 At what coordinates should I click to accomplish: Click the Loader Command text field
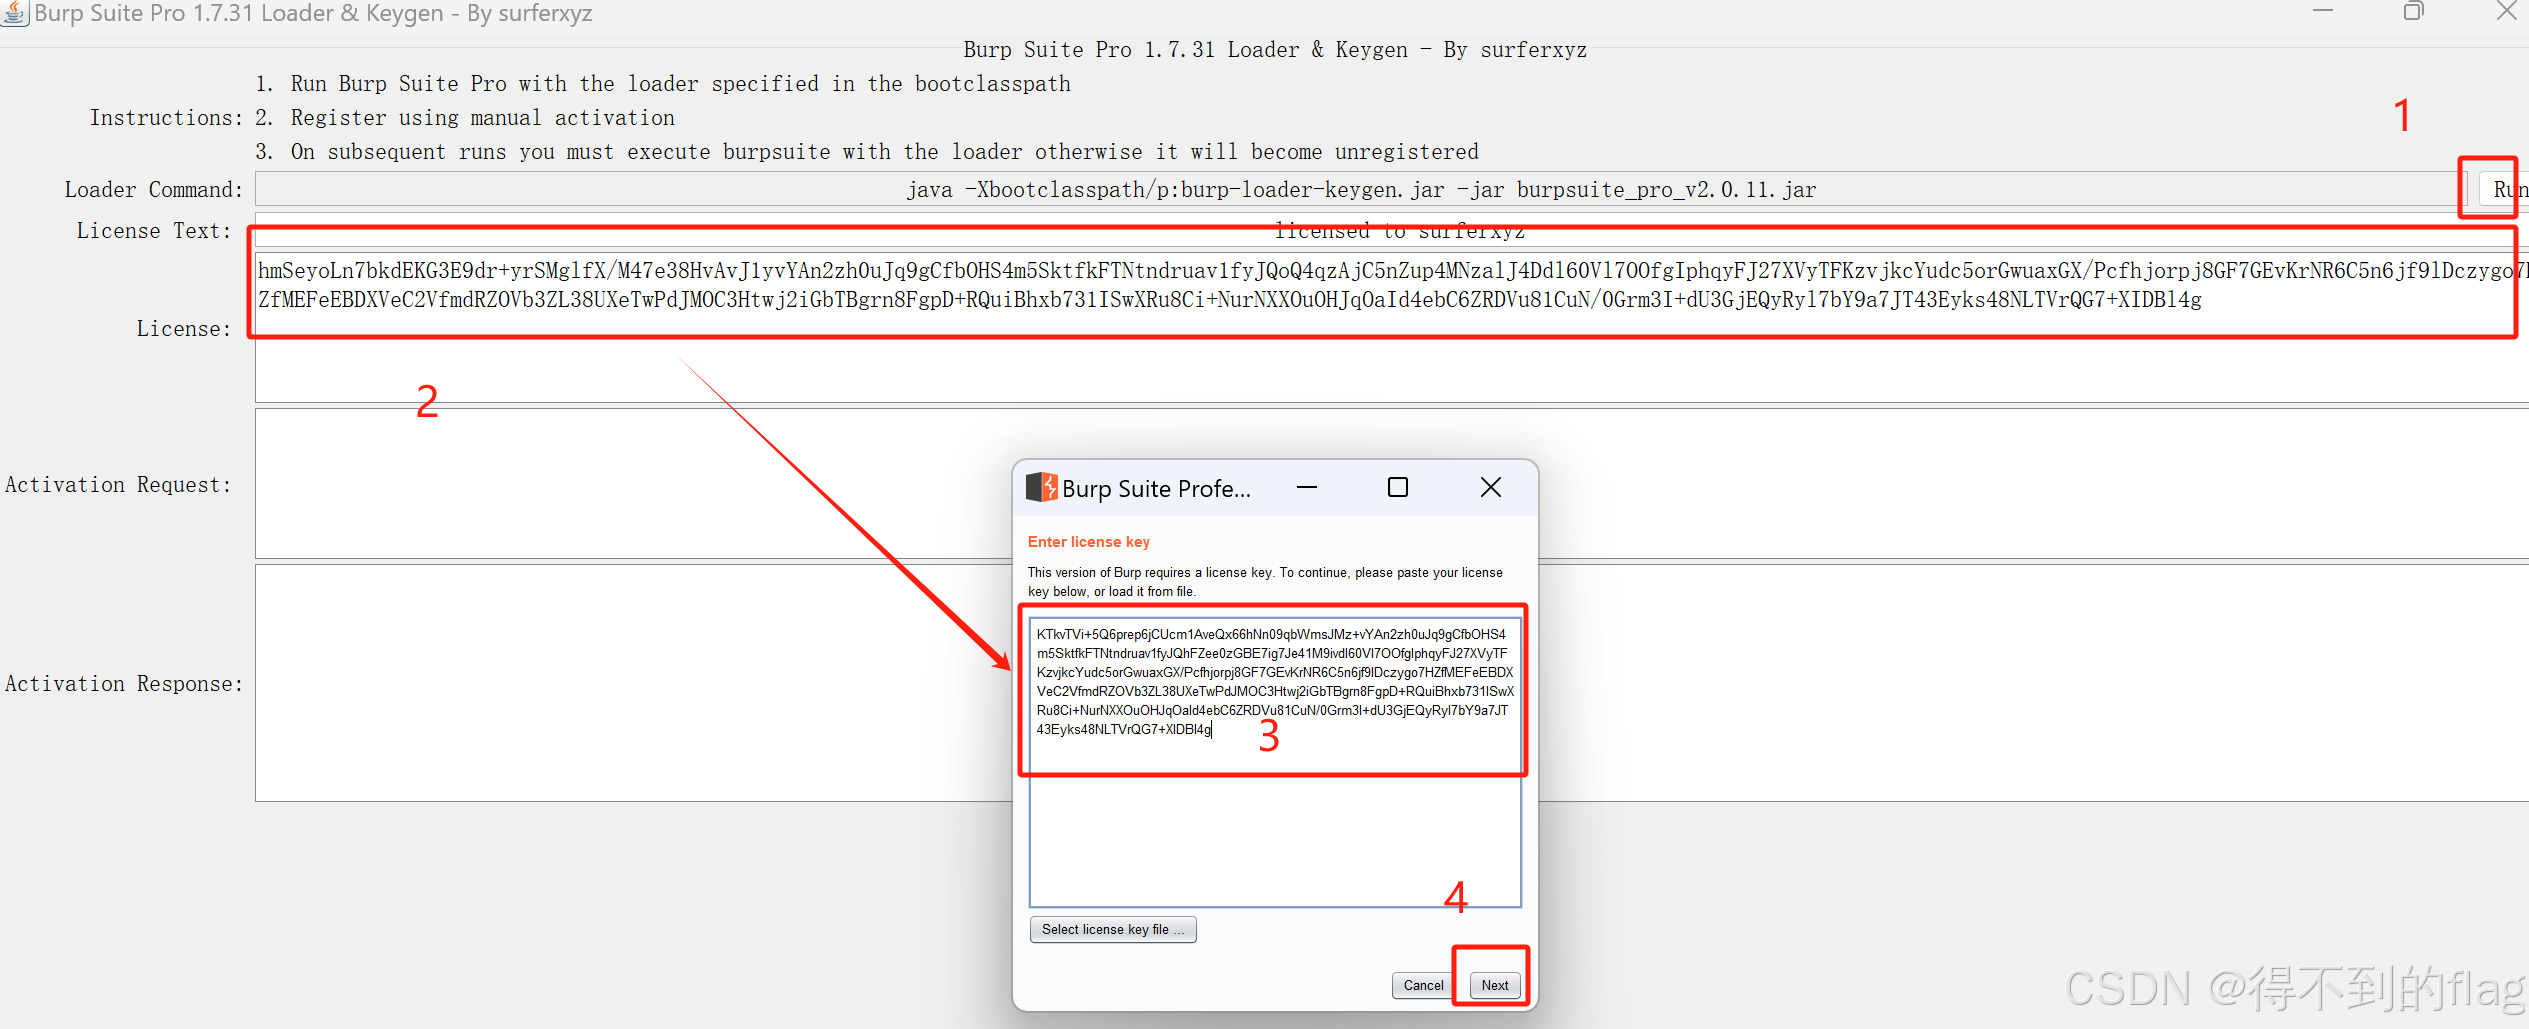point(1360,189)
